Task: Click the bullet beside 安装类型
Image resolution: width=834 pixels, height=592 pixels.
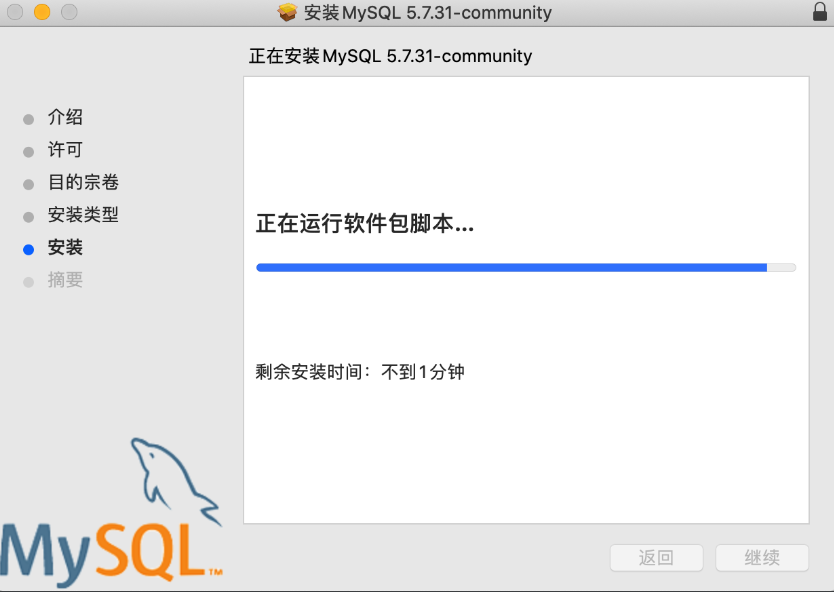Action: 29,217
